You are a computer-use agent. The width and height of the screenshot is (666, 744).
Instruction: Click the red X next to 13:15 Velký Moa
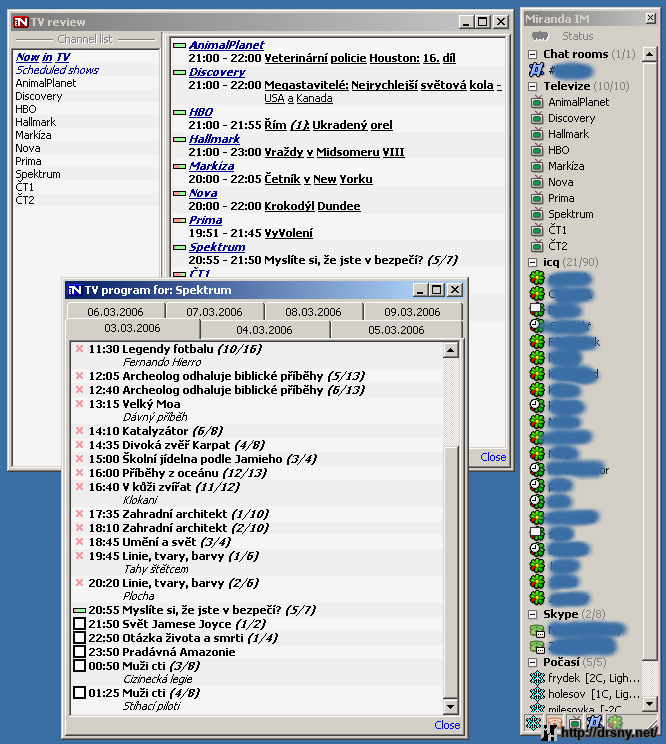[80, 404]
